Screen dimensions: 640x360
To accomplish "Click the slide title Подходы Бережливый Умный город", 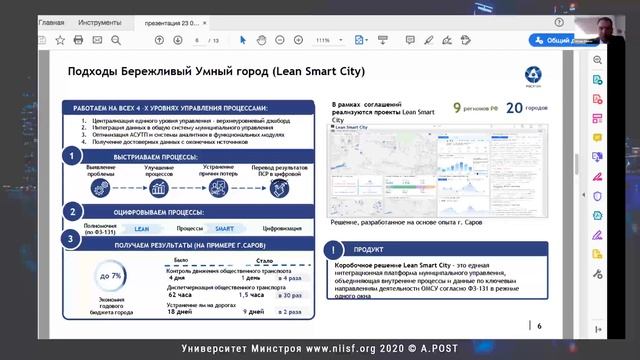I will 216,71.
